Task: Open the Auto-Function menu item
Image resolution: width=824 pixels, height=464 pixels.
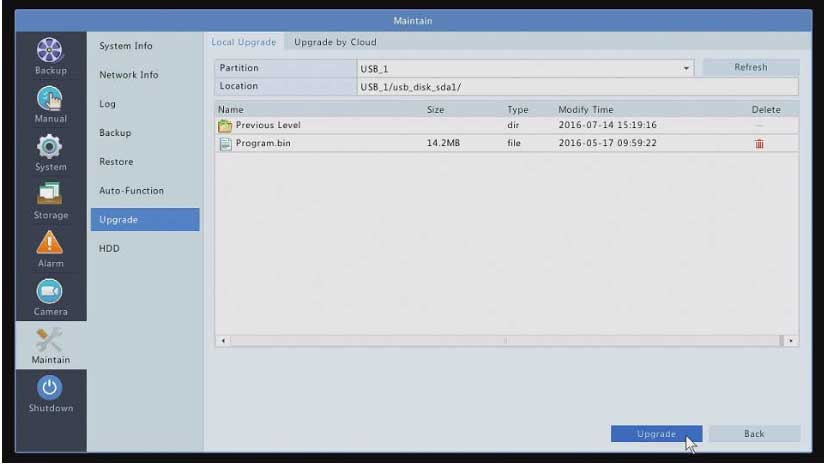Action: (x=131, y=190)
